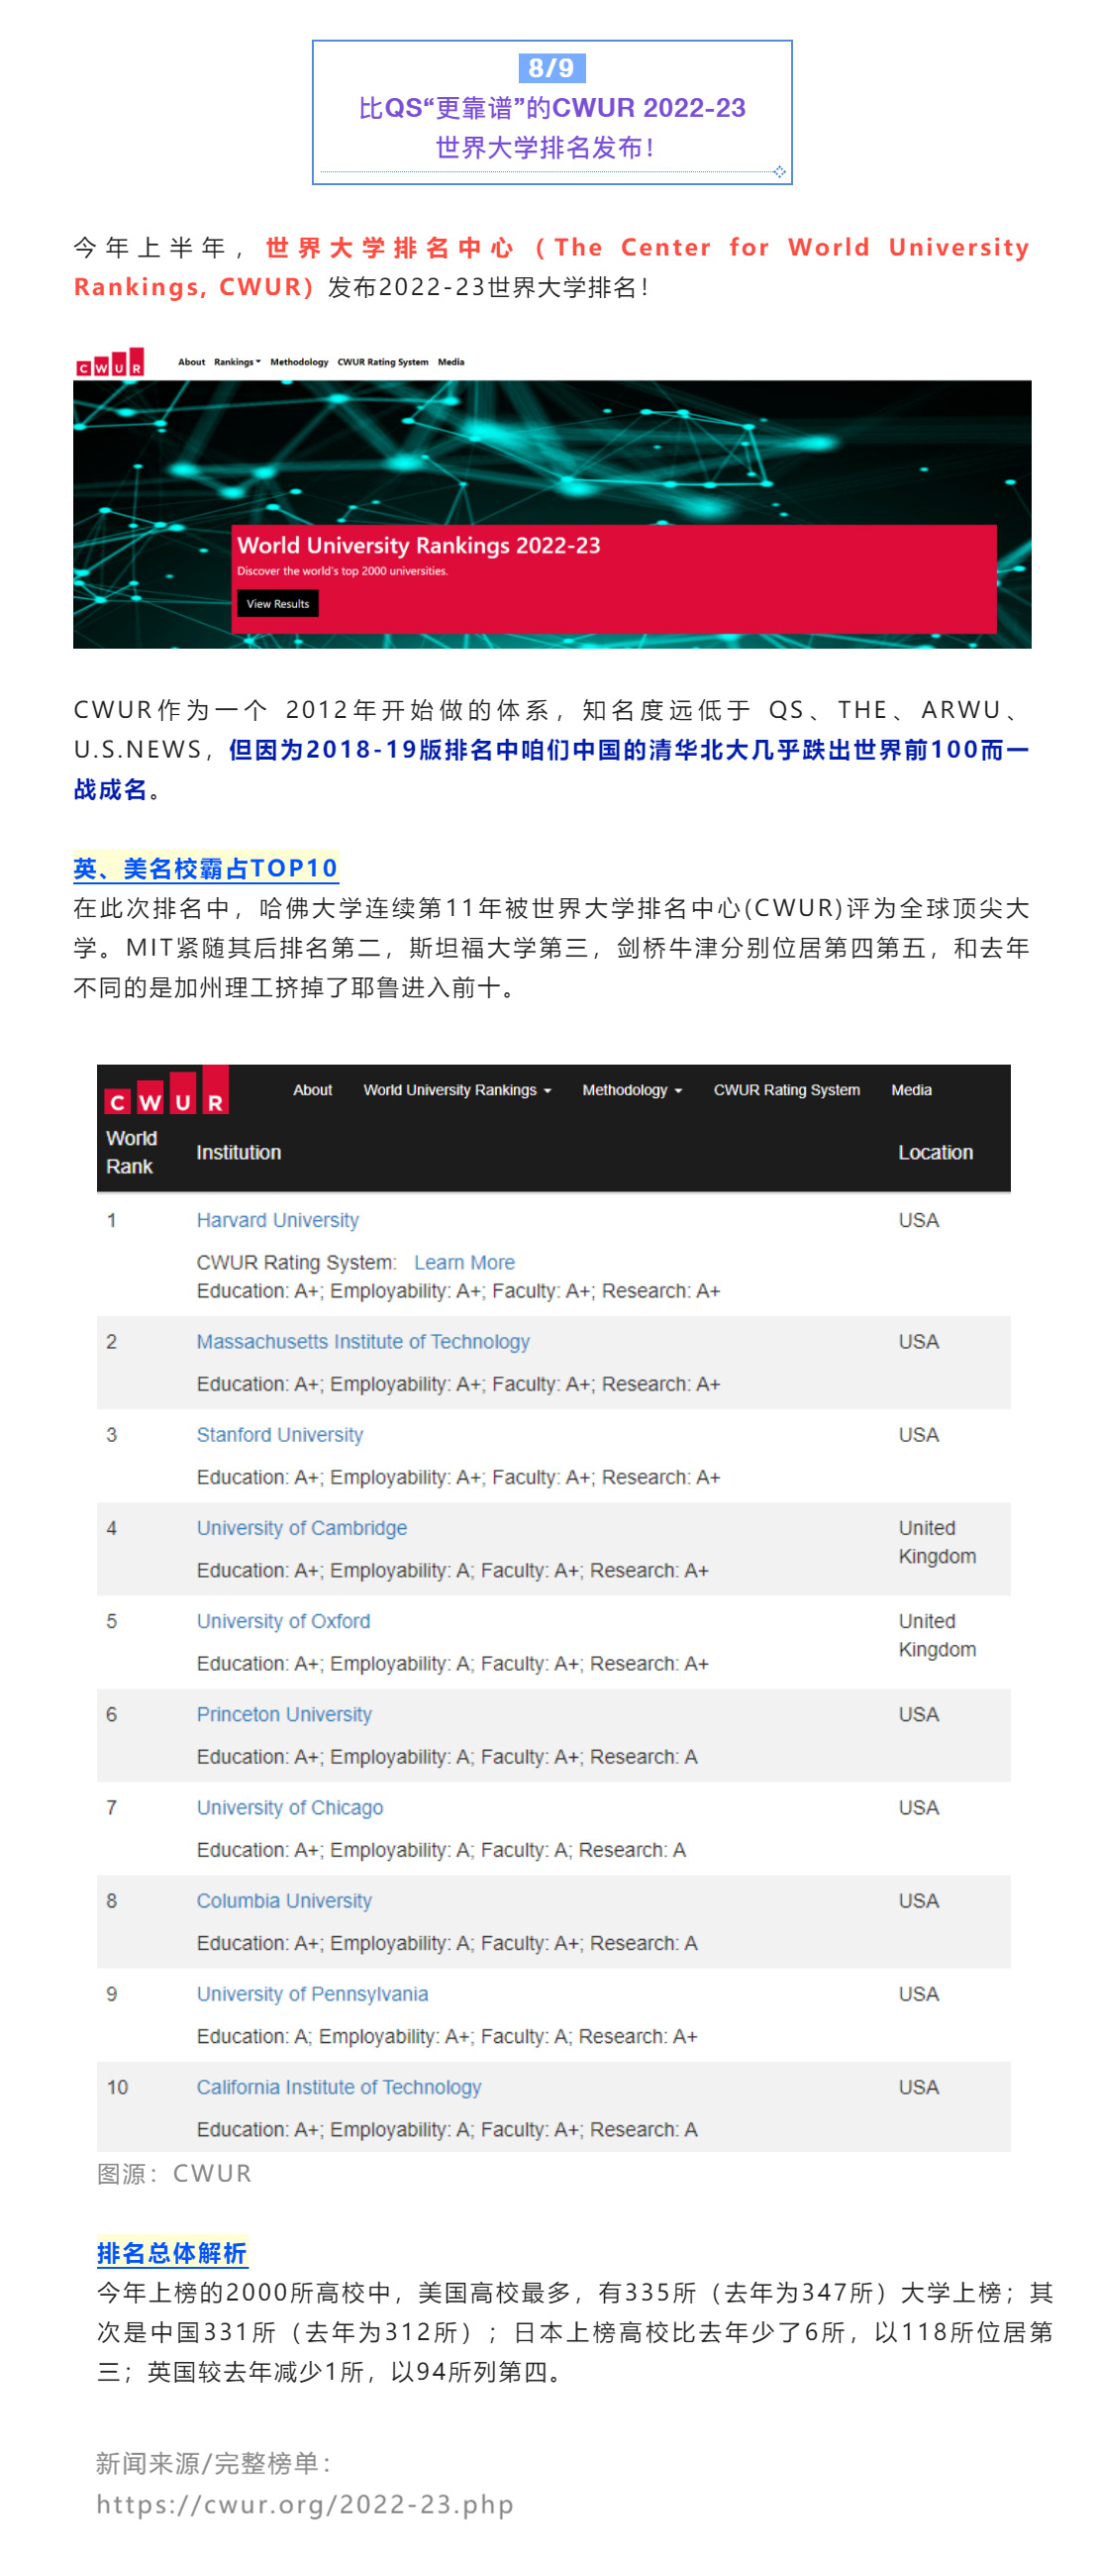Click Pennsylvania's rating line: Employability A+
Viewport: 1099px width, 2560px height.
[x=447, y=2036]
